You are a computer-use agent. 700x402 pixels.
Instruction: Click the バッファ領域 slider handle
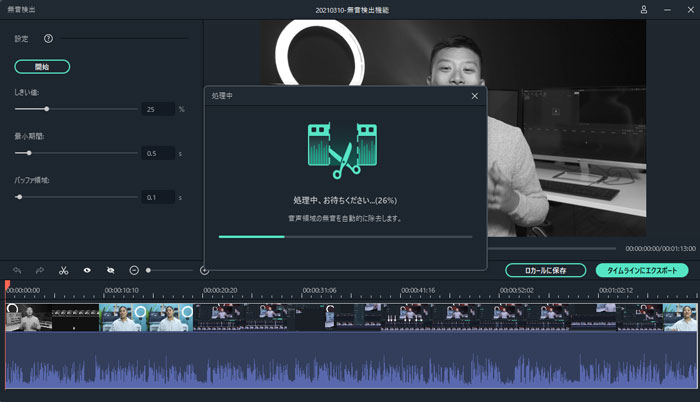[19, 197]
